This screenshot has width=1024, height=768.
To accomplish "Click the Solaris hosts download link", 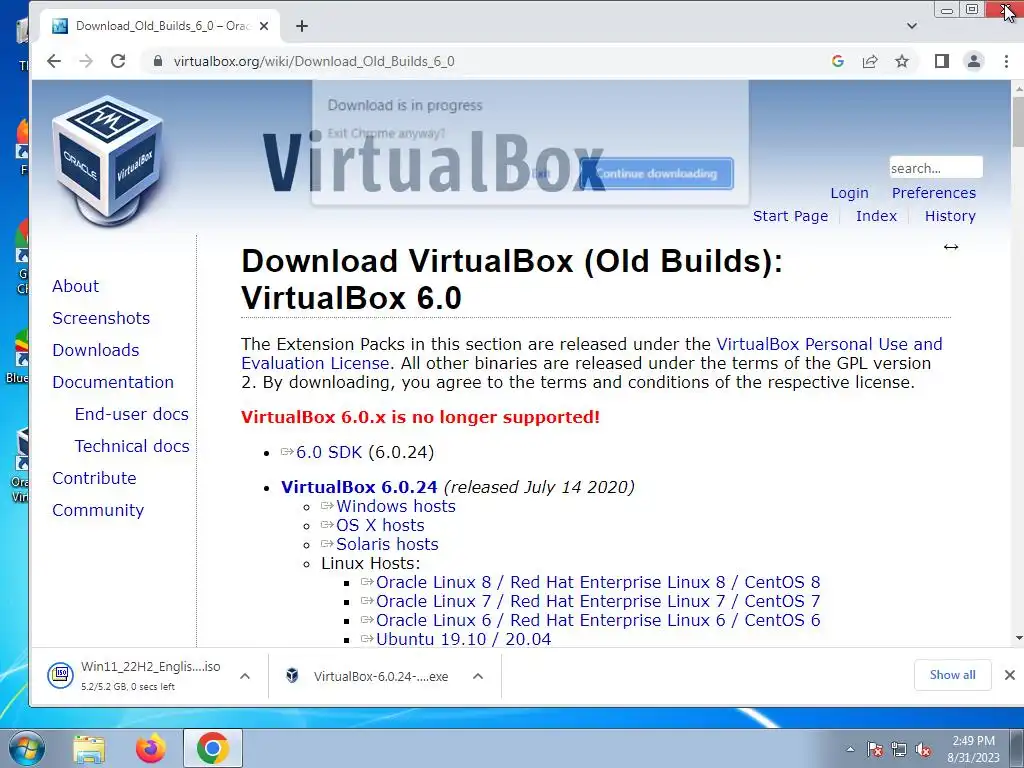I will [387, 544].
